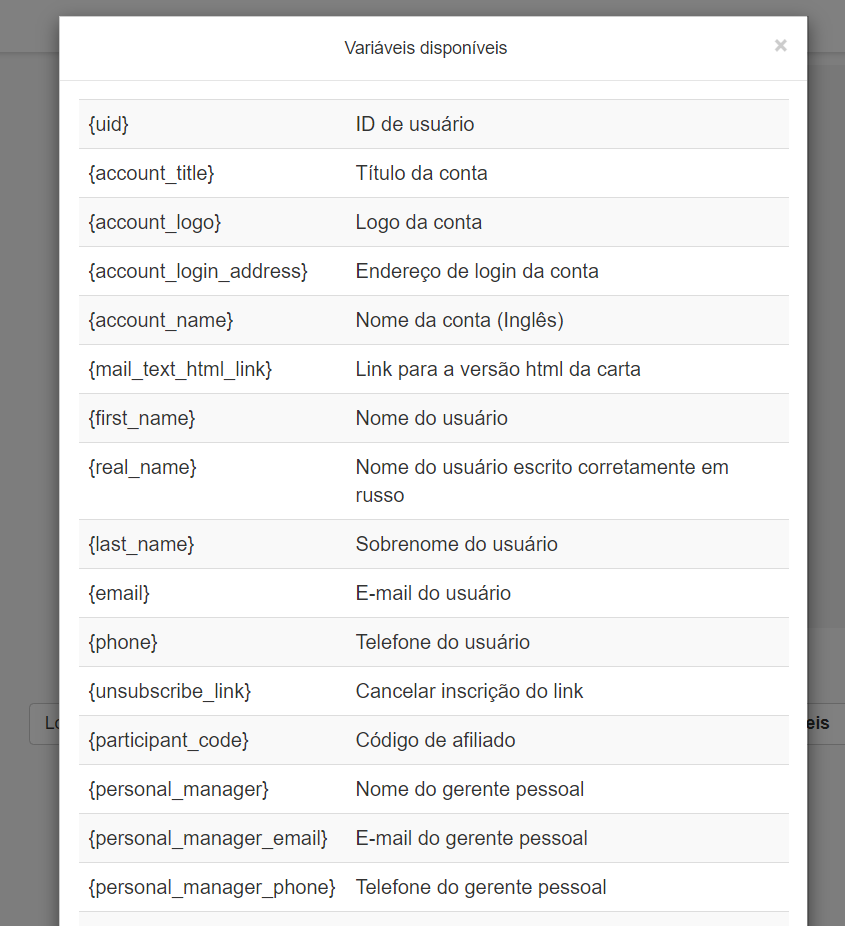Click the 'Título da conta' description
The height and width of the screenshot is (926, 845).
click(x=422, y=173)
